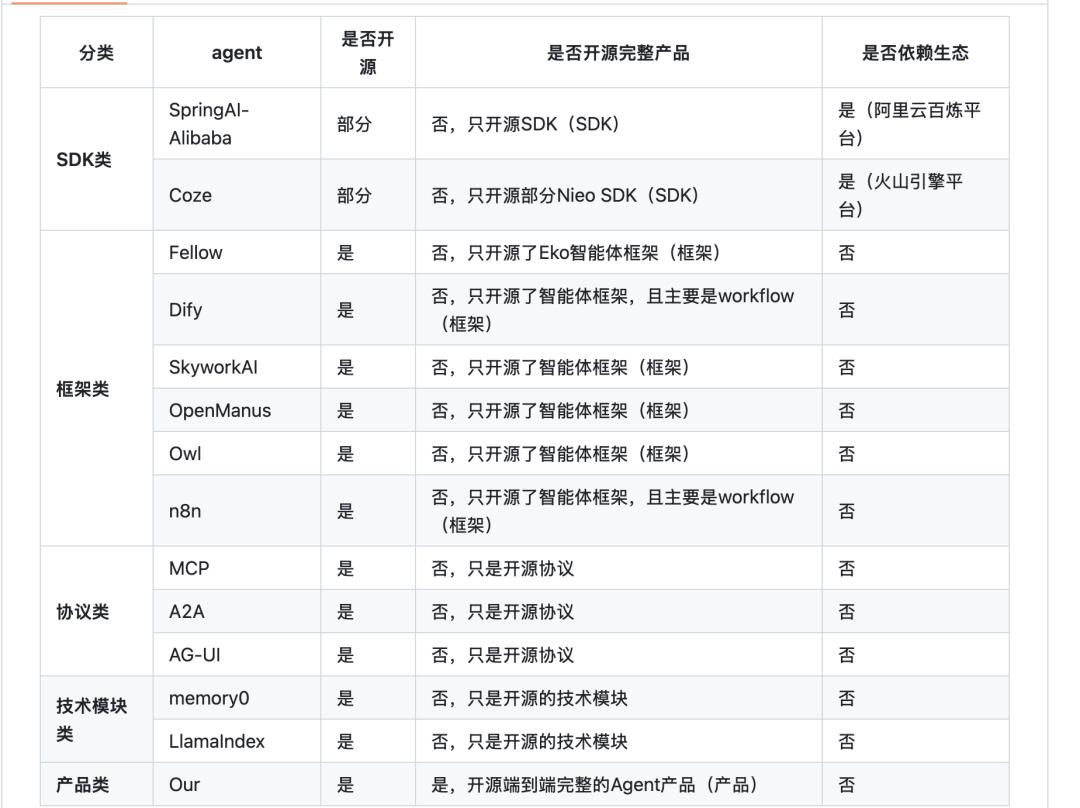Click 只是开源协议 in the AG-UI row
The width and height of the screenshot is (1080, 808).
pyautogui.click(x=619, y=654)
